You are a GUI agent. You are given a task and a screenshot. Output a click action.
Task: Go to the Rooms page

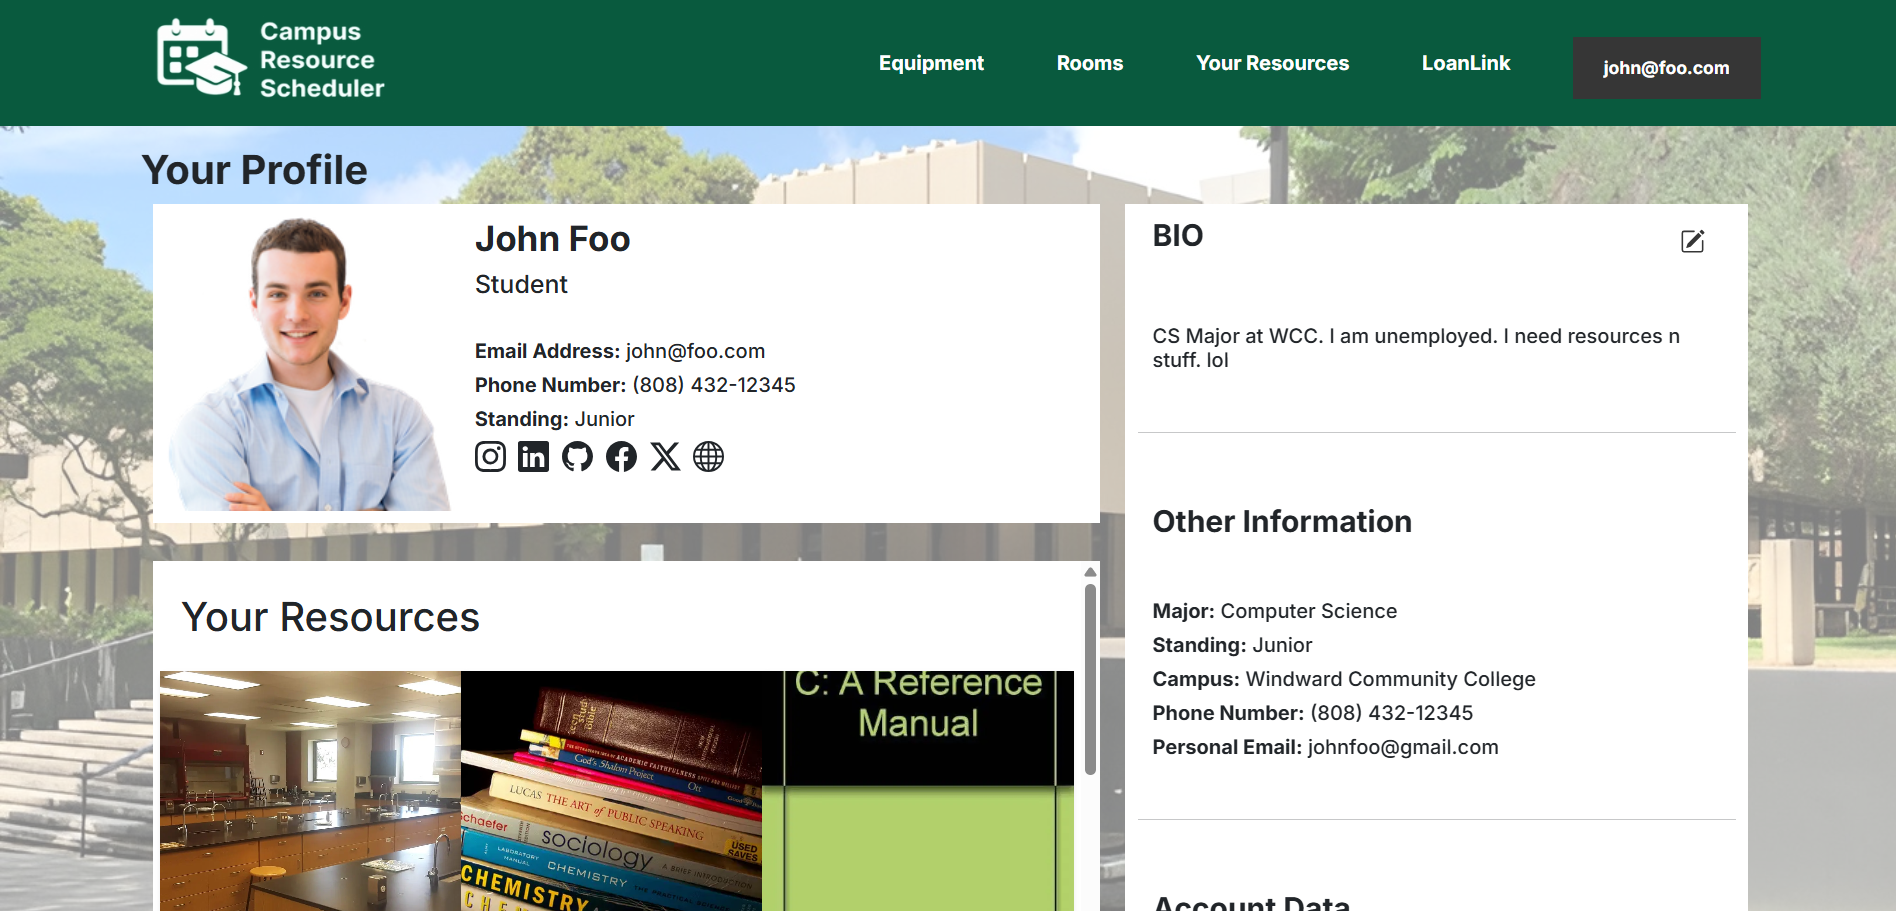click(1089, 63)
